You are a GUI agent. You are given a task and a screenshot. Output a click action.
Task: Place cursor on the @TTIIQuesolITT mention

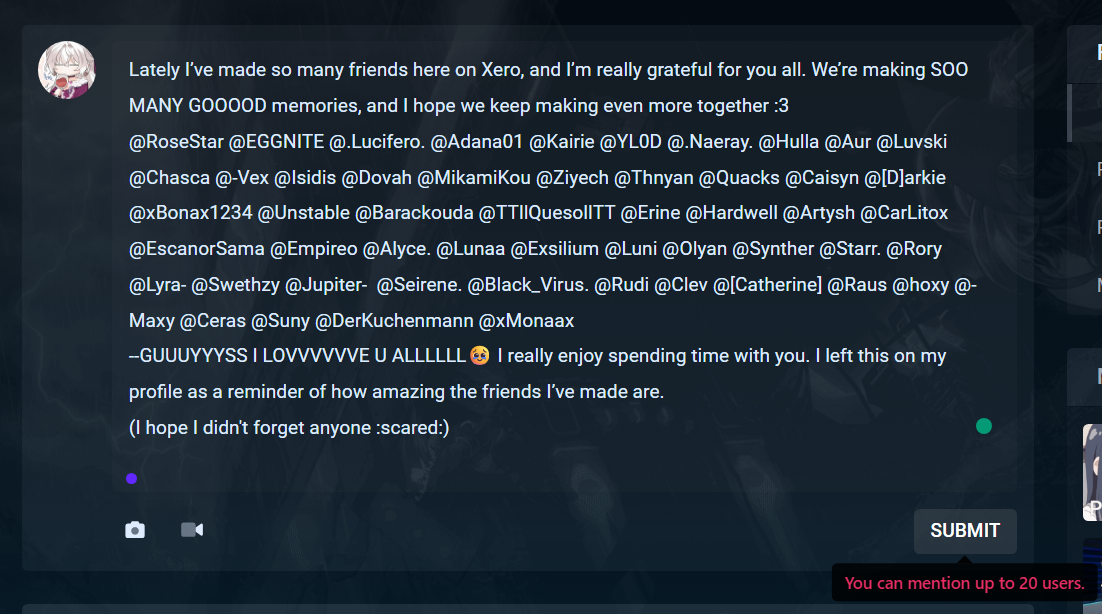point(547,213)
